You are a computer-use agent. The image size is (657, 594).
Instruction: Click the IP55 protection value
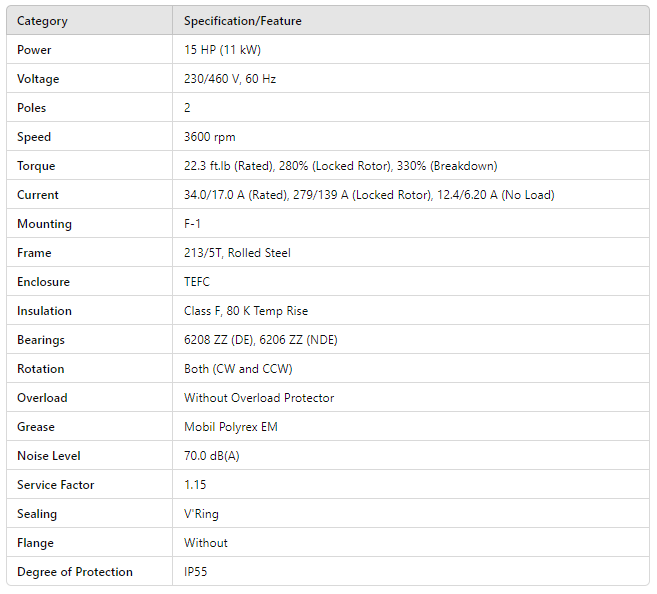click(197, 572)
